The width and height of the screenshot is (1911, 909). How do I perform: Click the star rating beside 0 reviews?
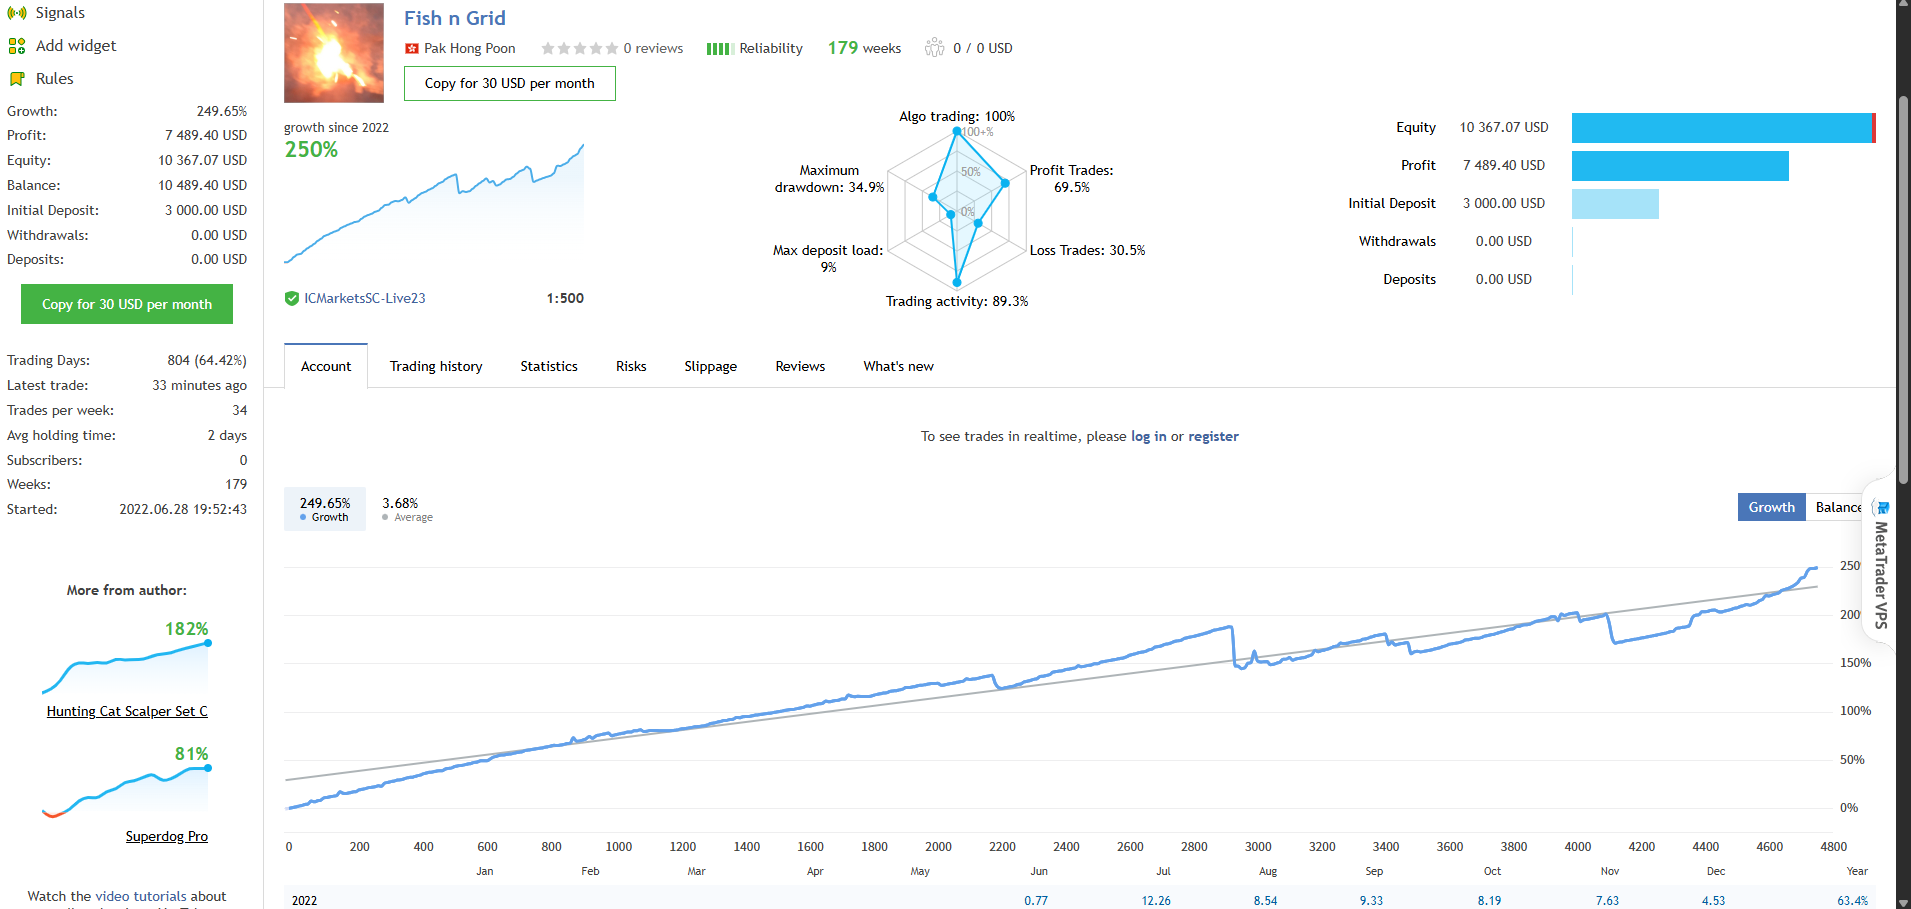pyautogui.click(x=579, y=49)
